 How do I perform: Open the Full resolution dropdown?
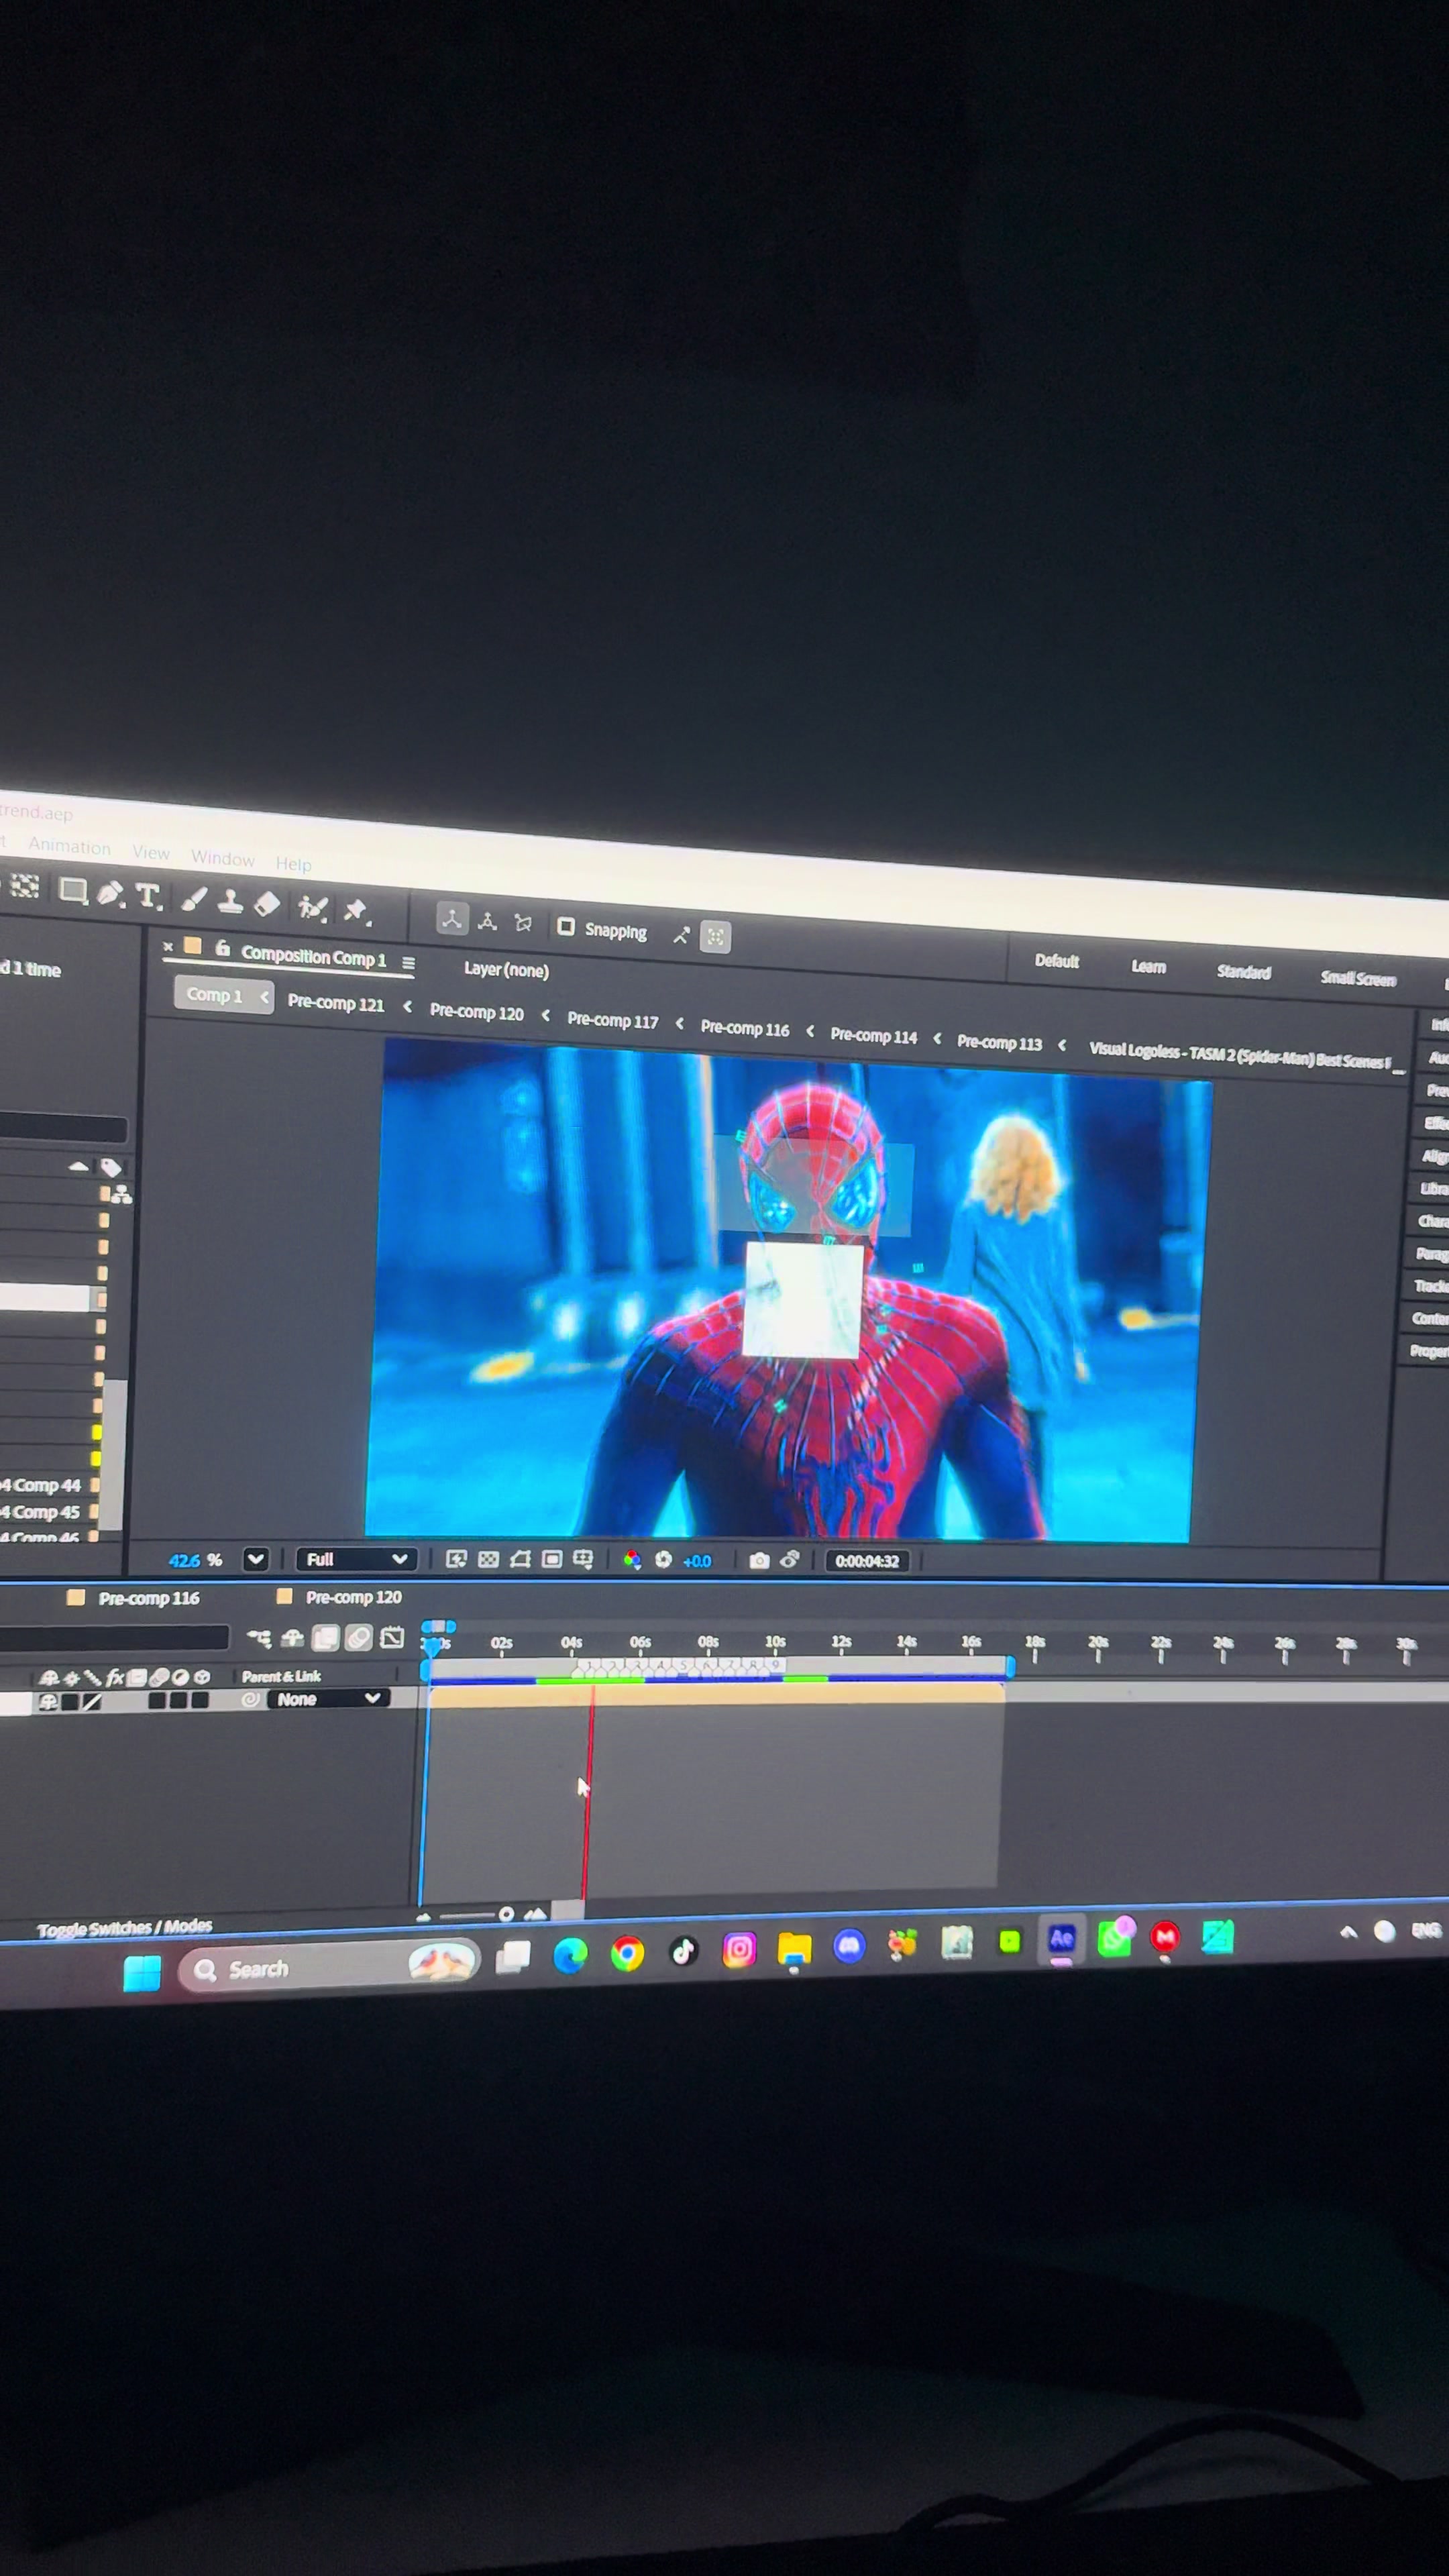(356, 1559)
